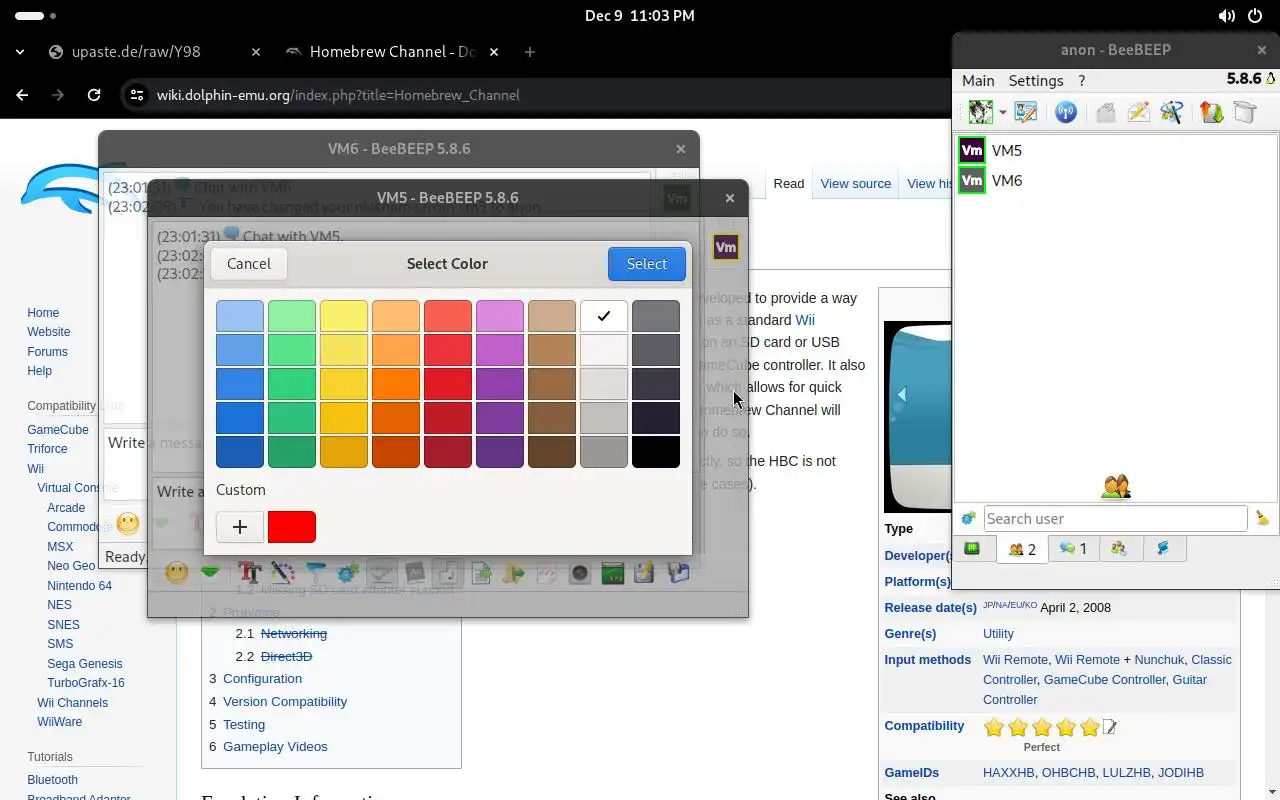Choose the black swatch
The image size is (1280, 800).
pyautogui.click(x=656, y=451)
